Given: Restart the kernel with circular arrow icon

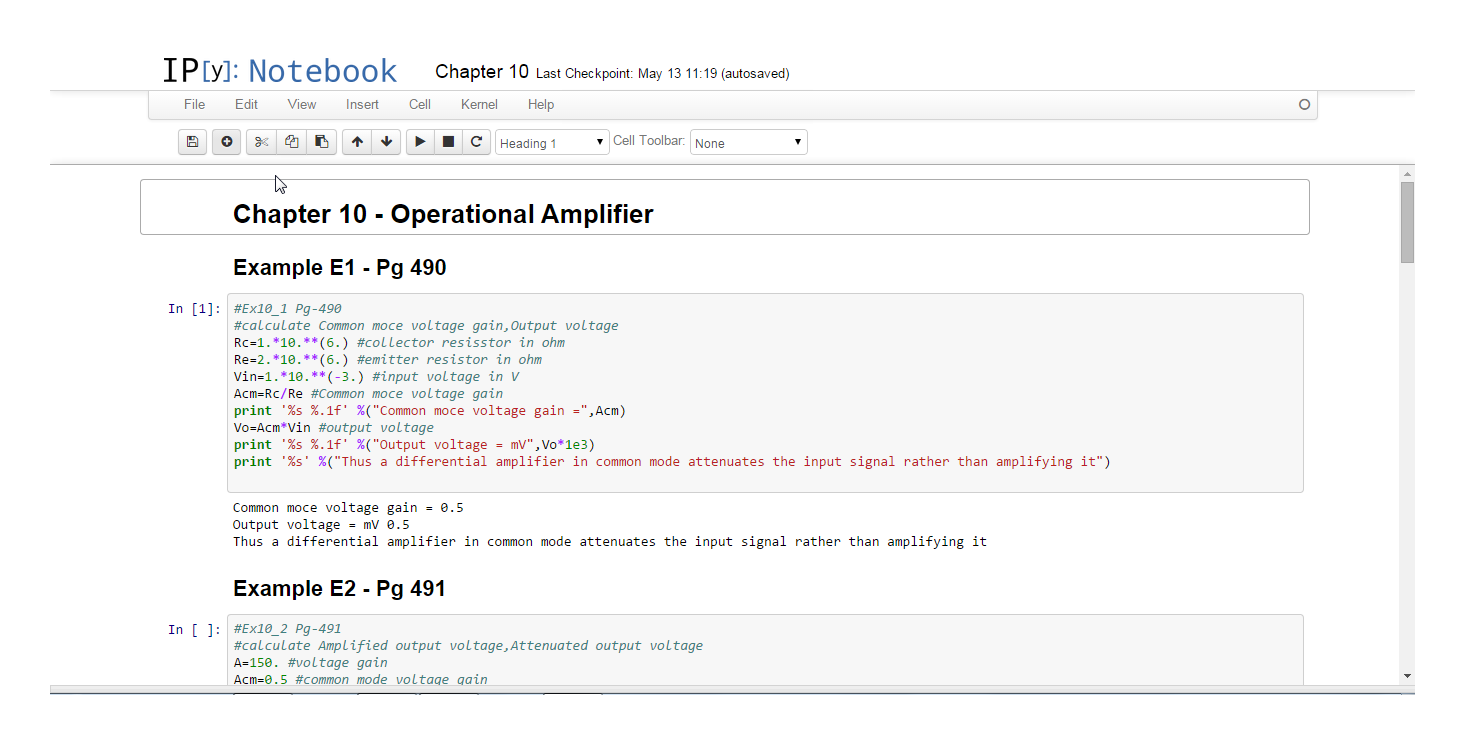Looking at the screenshot, I should (x=477, y=142).
